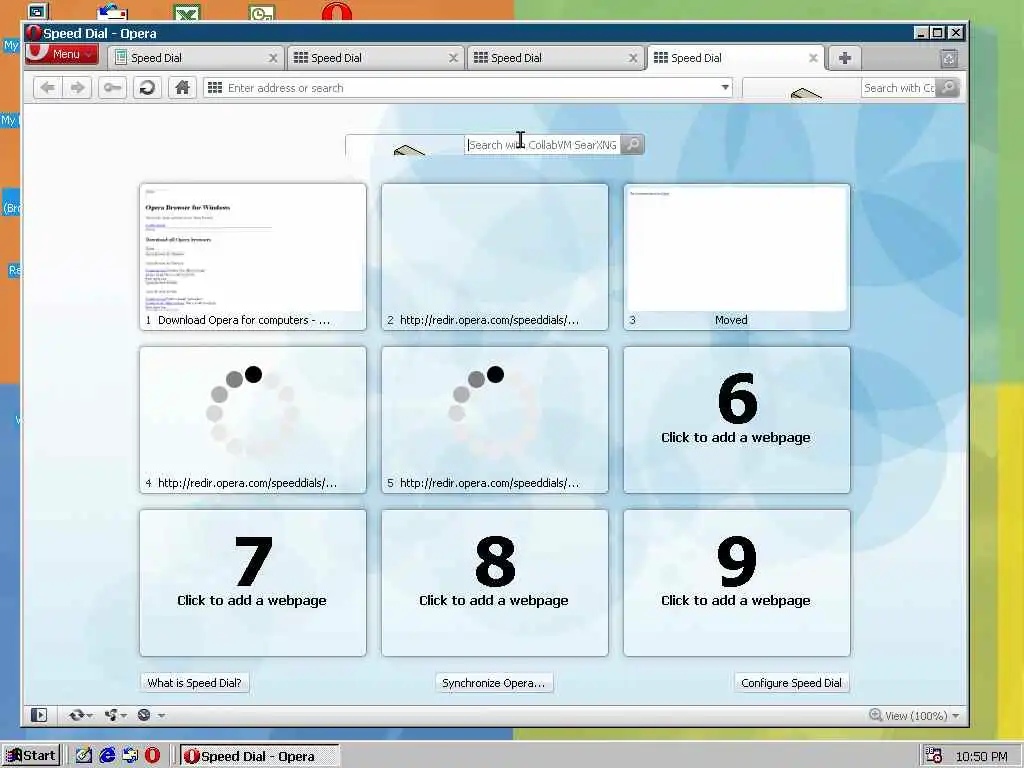Open the Windows Start menu
The height and width of the screenshot is (768, 1024).
[x=31, y=756]
